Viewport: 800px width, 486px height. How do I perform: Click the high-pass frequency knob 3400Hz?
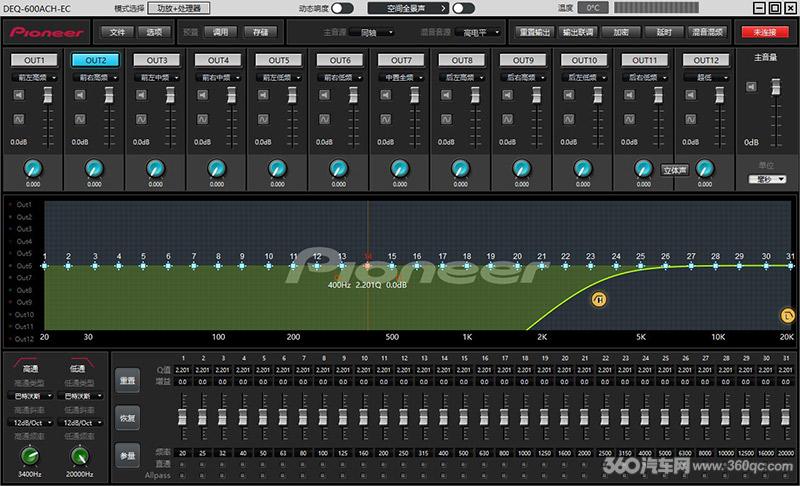tap(30, 456)
